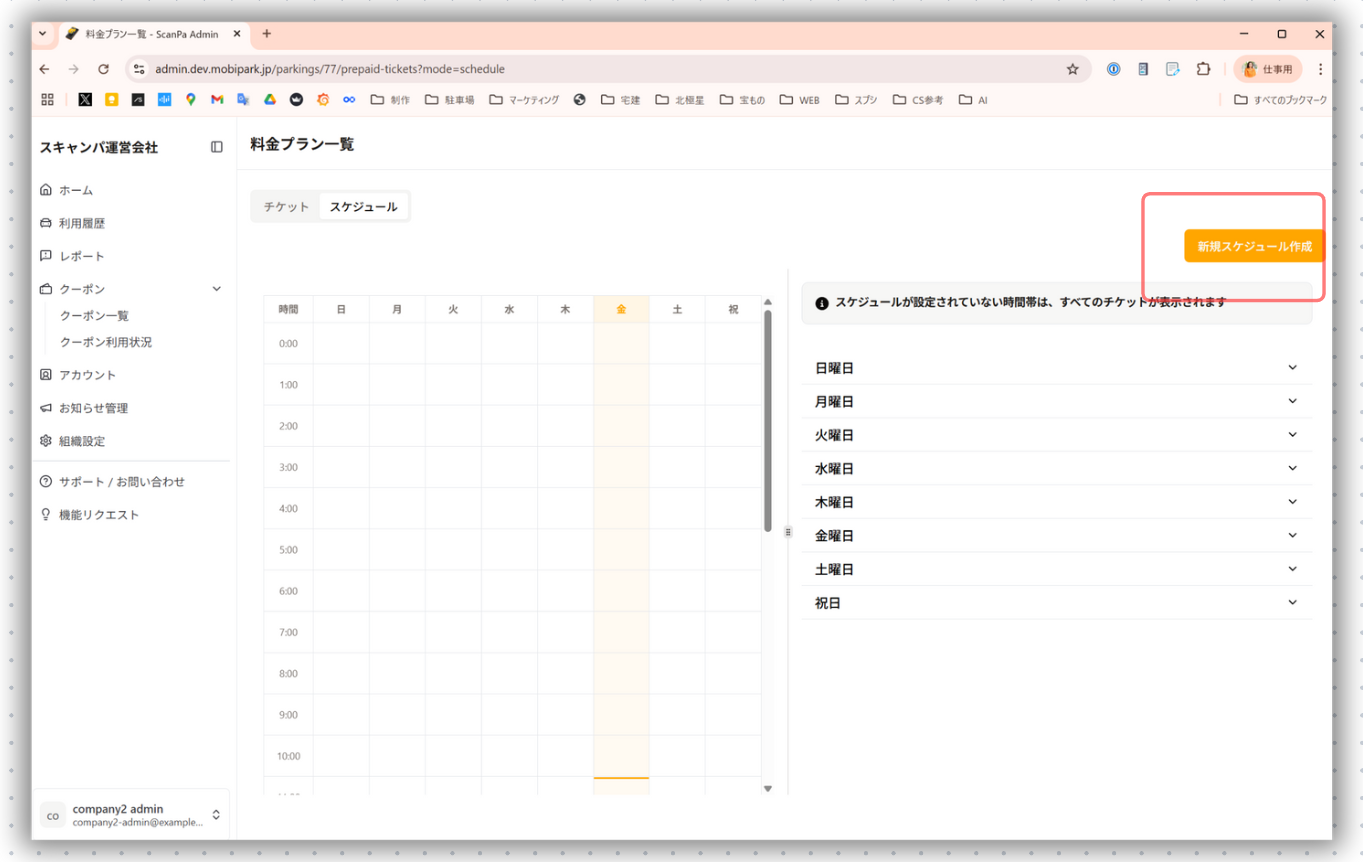1363x862 pixels.
Task: Open 利用履歴 usage history
Action: pos(81,223)
